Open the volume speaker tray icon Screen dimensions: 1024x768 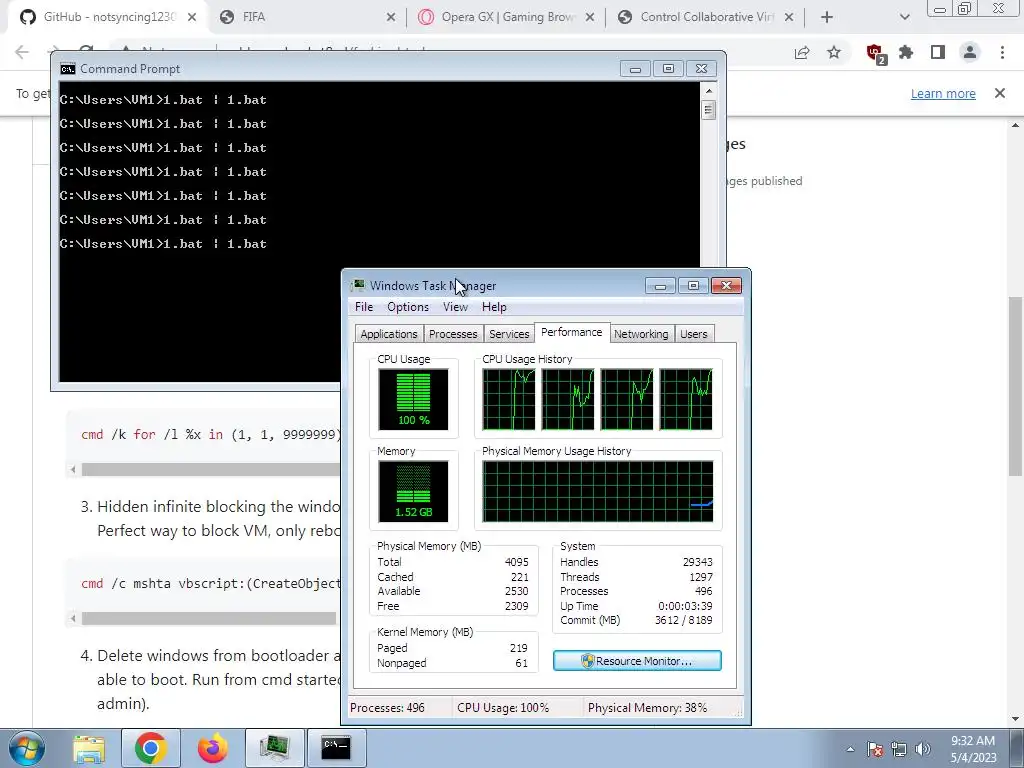coord(923,750)
